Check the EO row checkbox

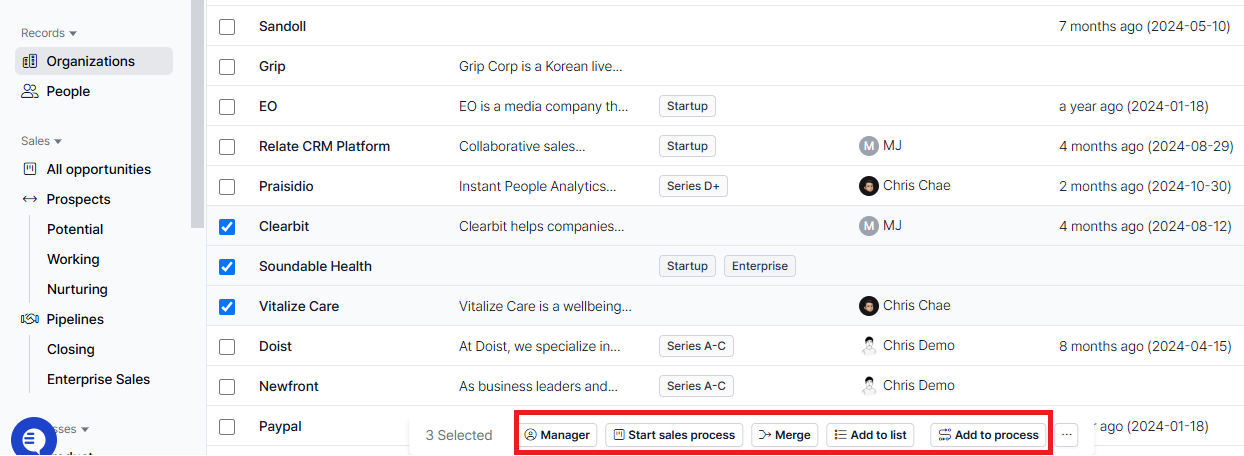coord(227,106)
